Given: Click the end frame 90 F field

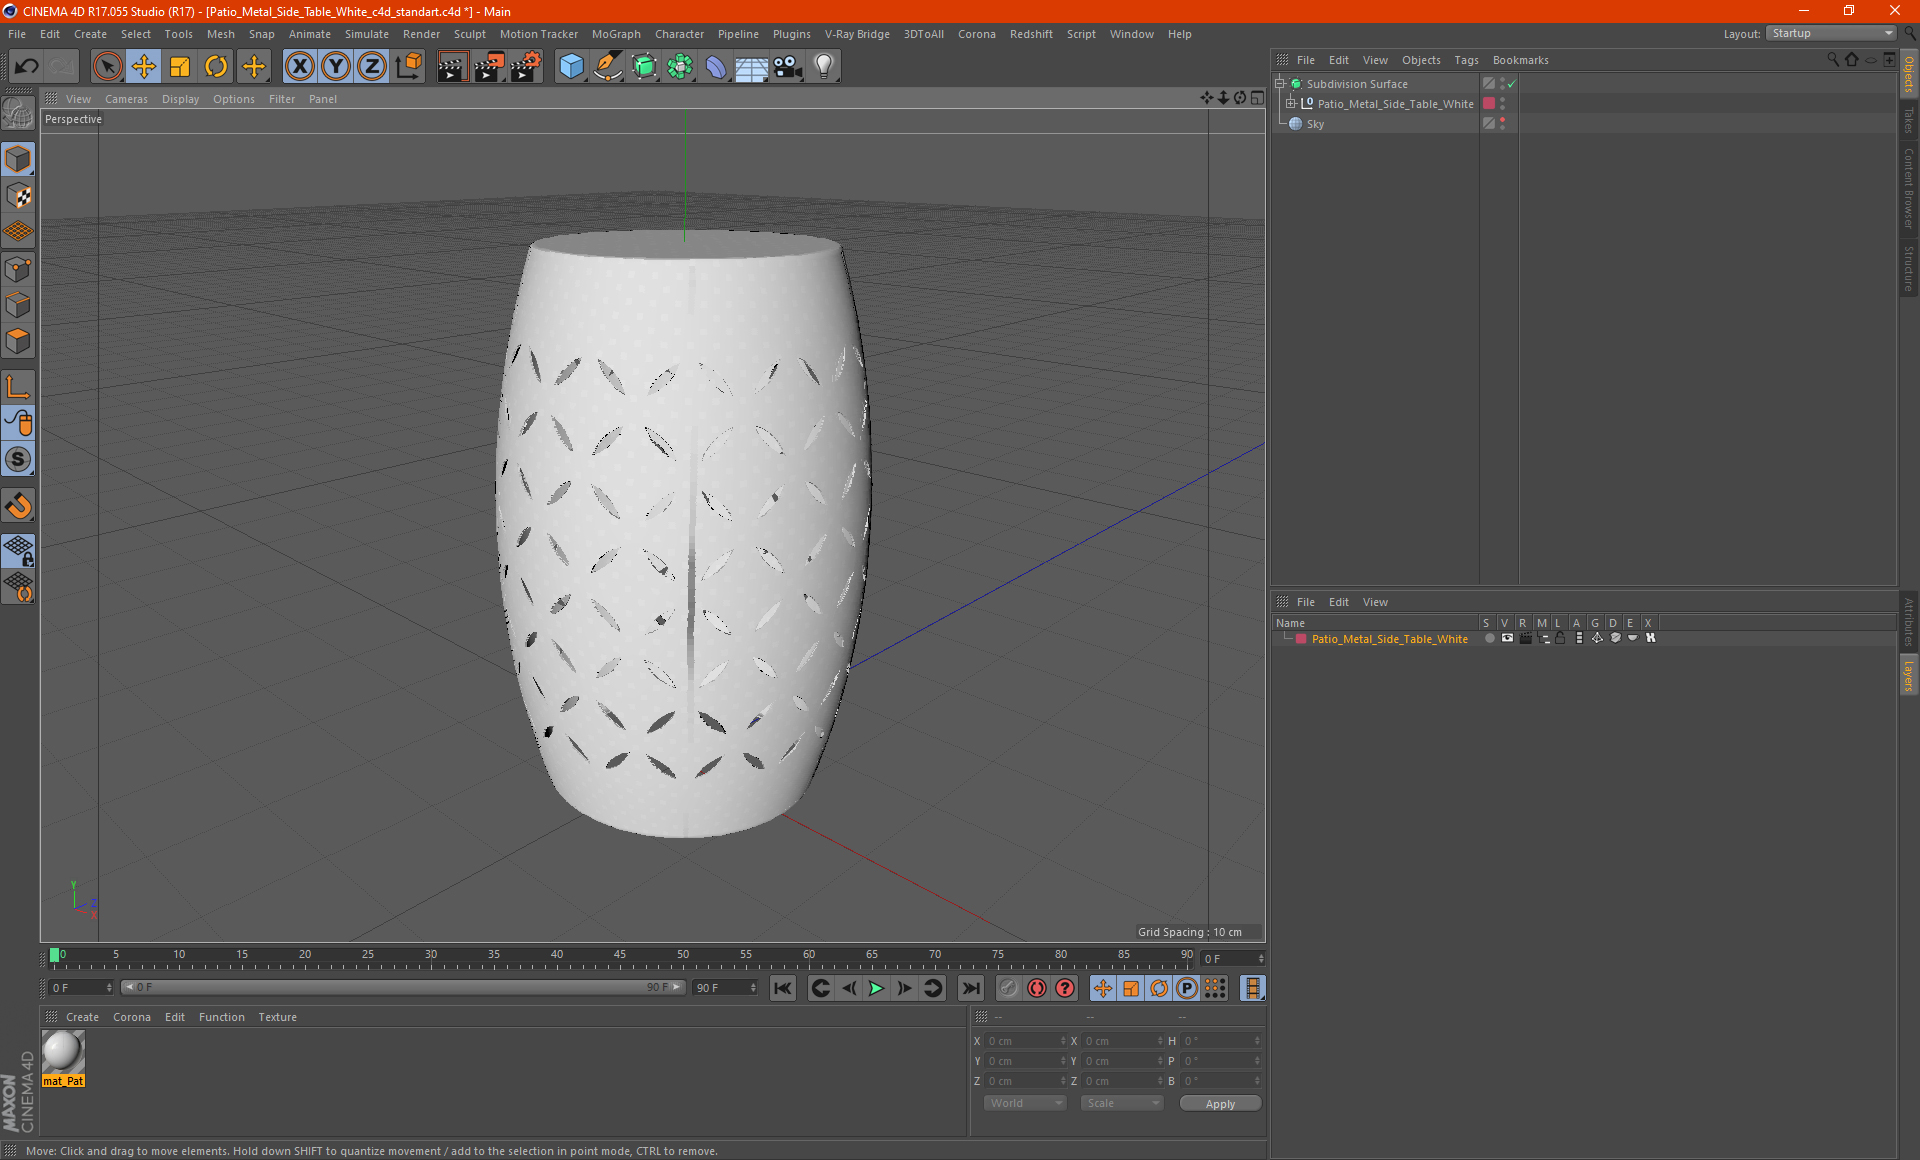Looking at the screenshot, I should coord(726,988).
